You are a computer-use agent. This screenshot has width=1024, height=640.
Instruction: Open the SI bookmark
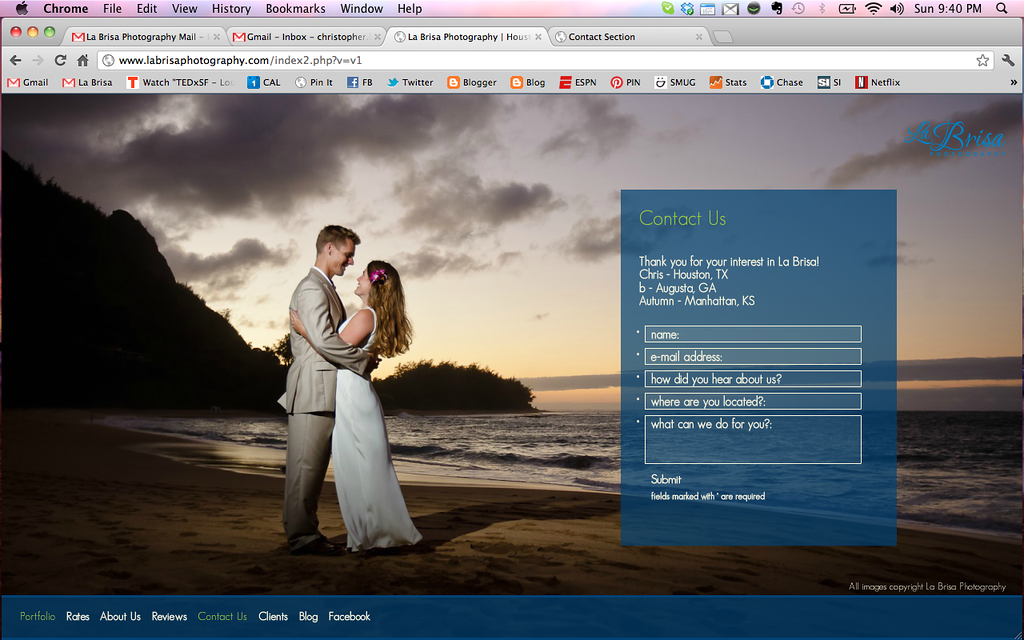pyautogui.click(x=829, y=82)
